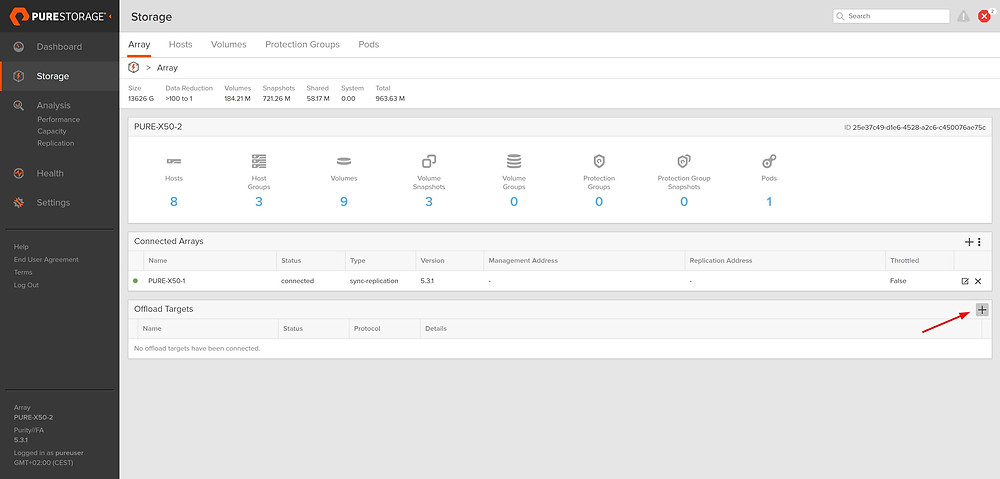Edit the PURE-X50-1 connection
This screenshot has width=1000, height=479.
965,281
